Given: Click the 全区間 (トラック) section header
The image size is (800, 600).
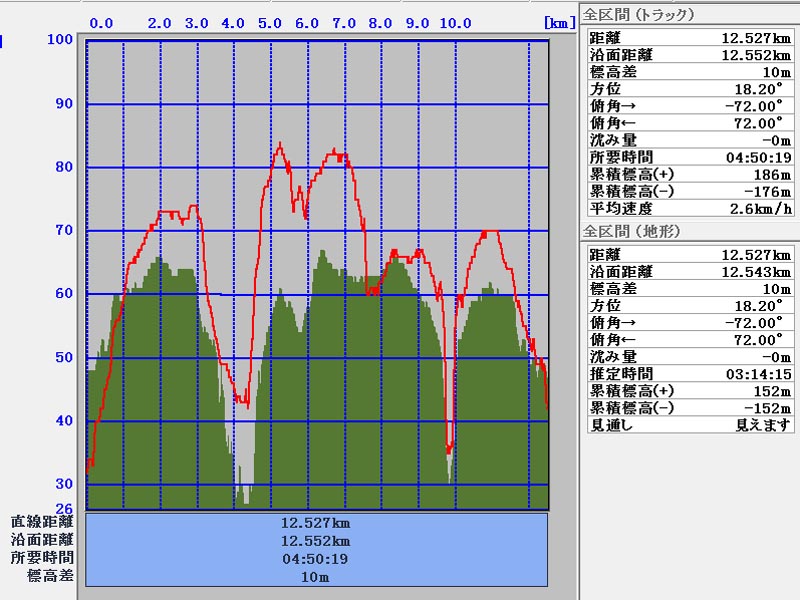Looking at the screenshot, I should tap(639, 15).
